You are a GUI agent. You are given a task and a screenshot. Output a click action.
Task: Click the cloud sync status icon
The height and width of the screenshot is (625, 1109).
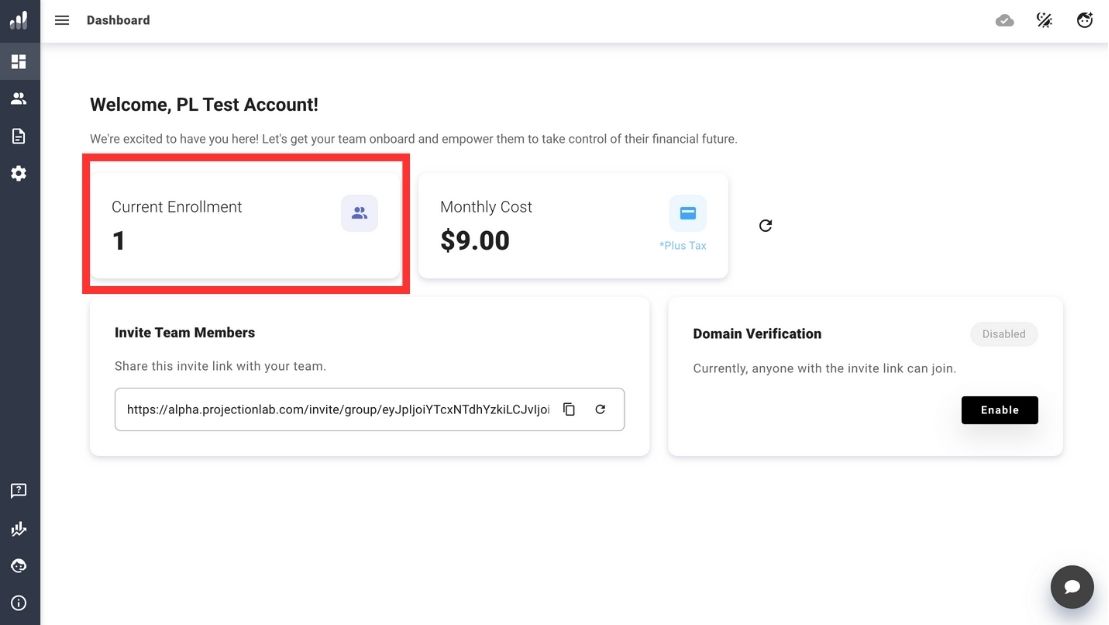[1005, 20]
